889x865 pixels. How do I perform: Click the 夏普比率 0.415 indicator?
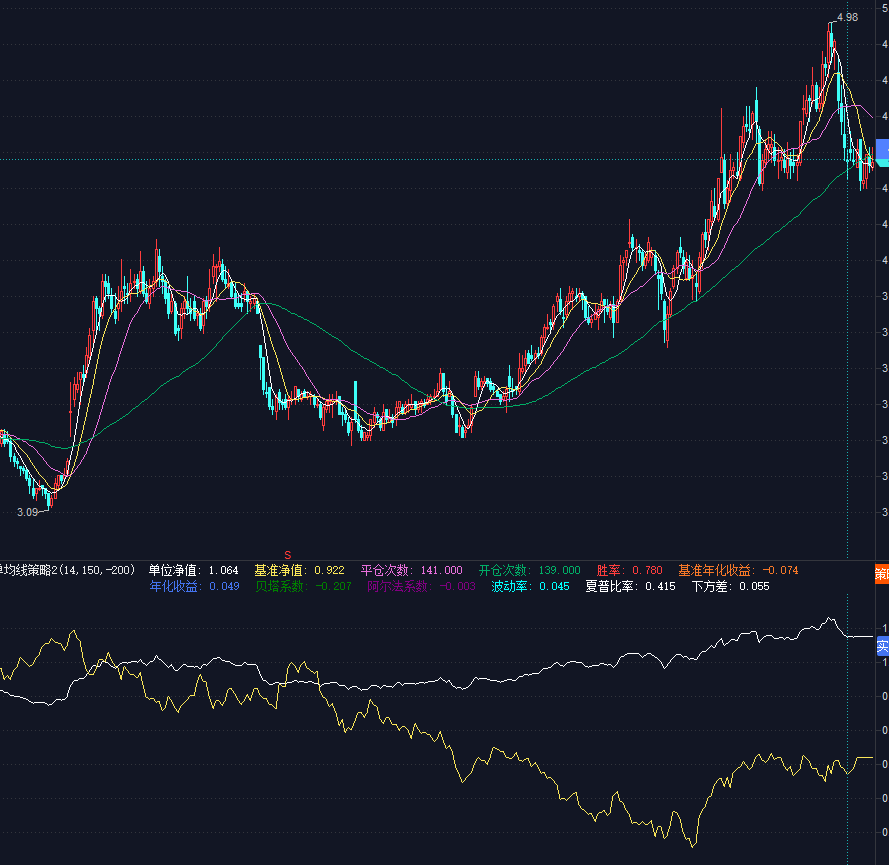point(630,586)
